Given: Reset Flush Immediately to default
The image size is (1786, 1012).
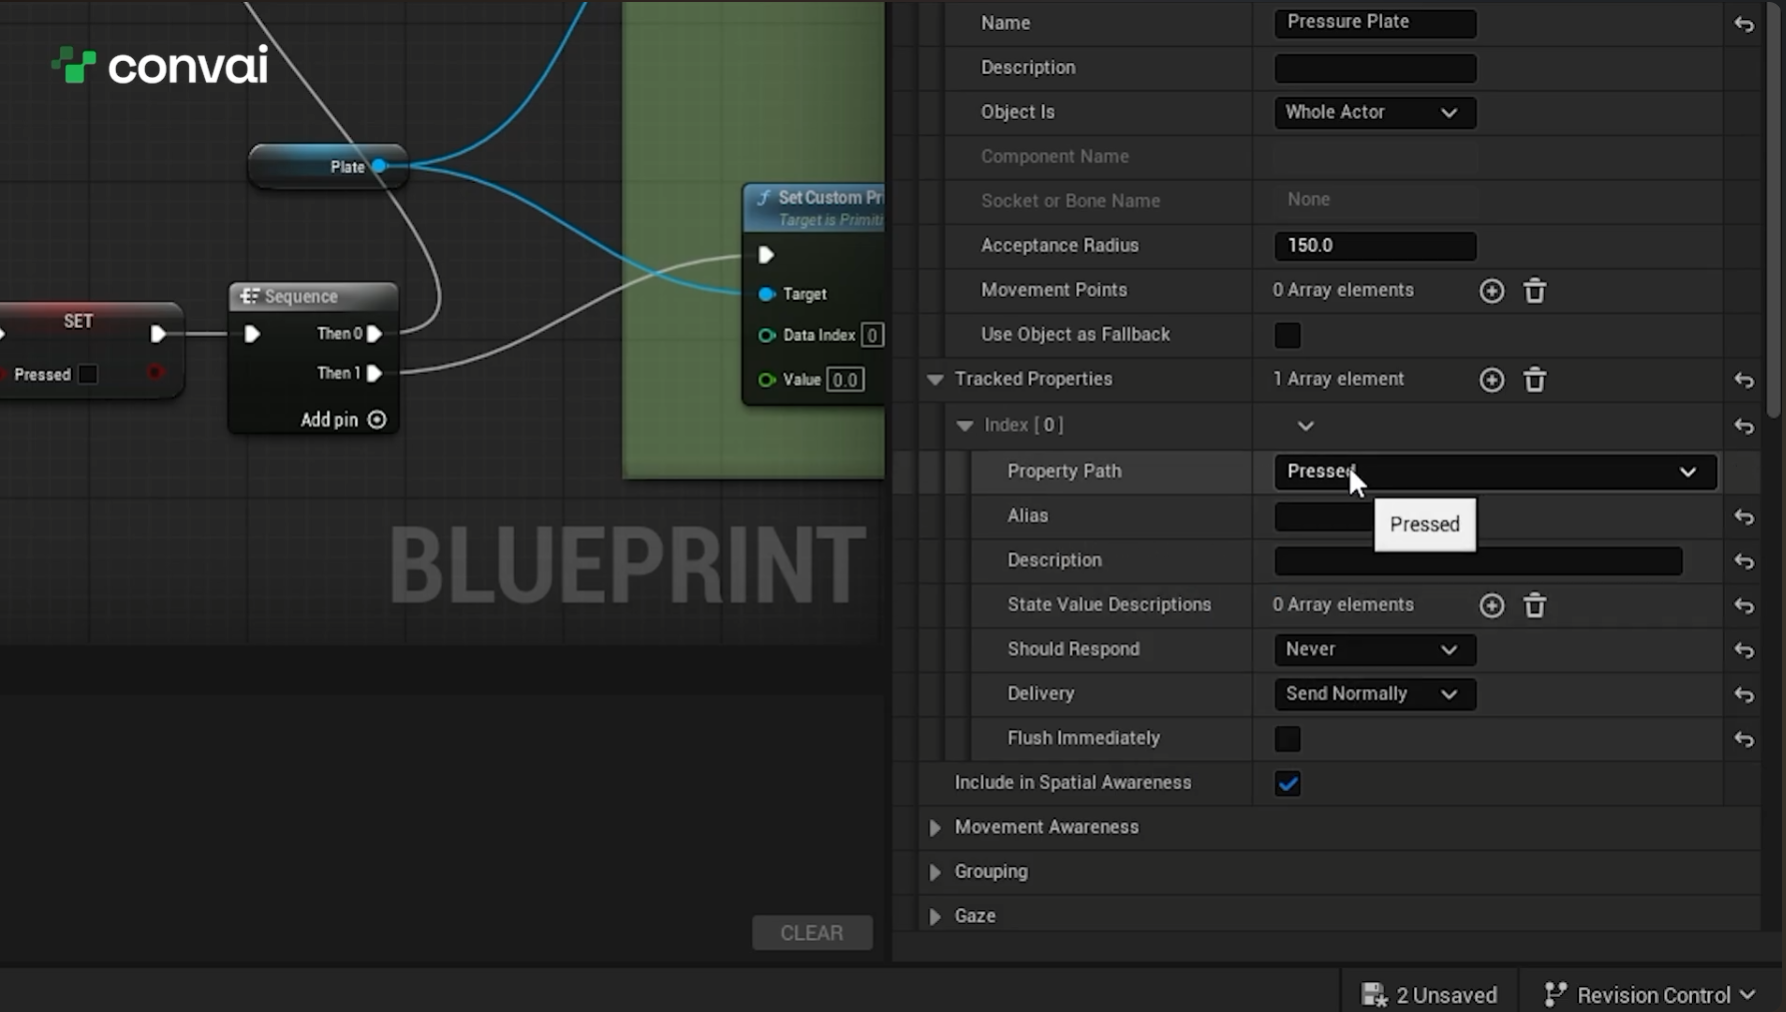Looking at the screenshot, I should tap(1744, 739).
